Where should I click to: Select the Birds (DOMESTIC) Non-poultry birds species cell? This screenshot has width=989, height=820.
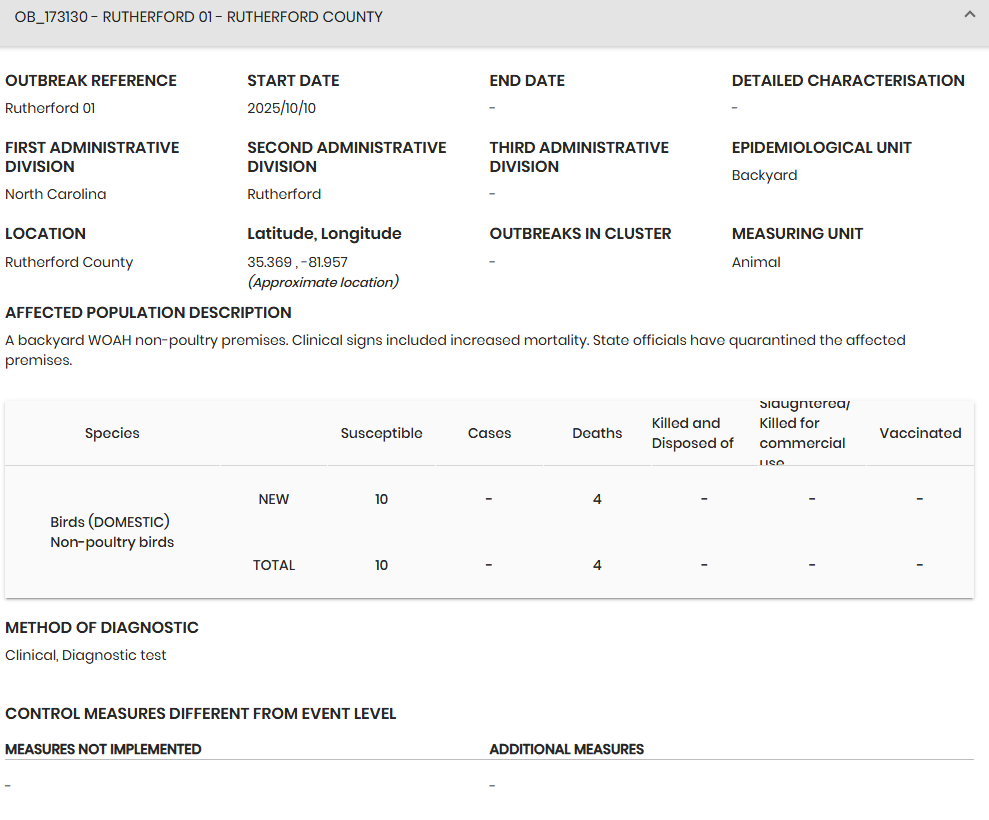click(x=112, y=532)
